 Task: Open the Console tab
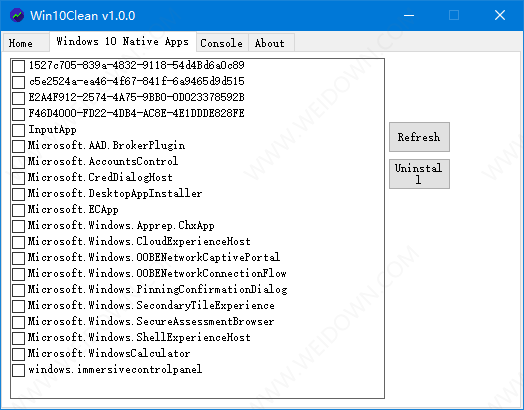pyautogui.click(x=222, y=43)
